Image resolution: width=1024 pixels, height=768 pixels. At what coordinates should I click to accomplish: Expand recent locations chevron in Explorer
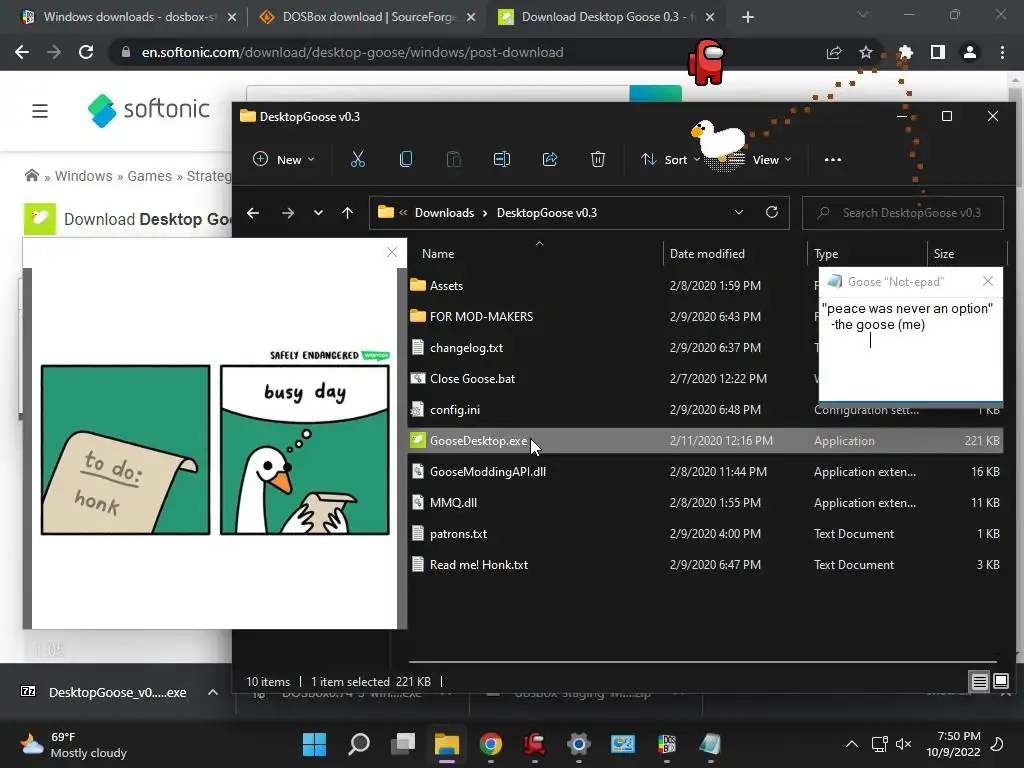pyautogui.click(x=318, y=213)
